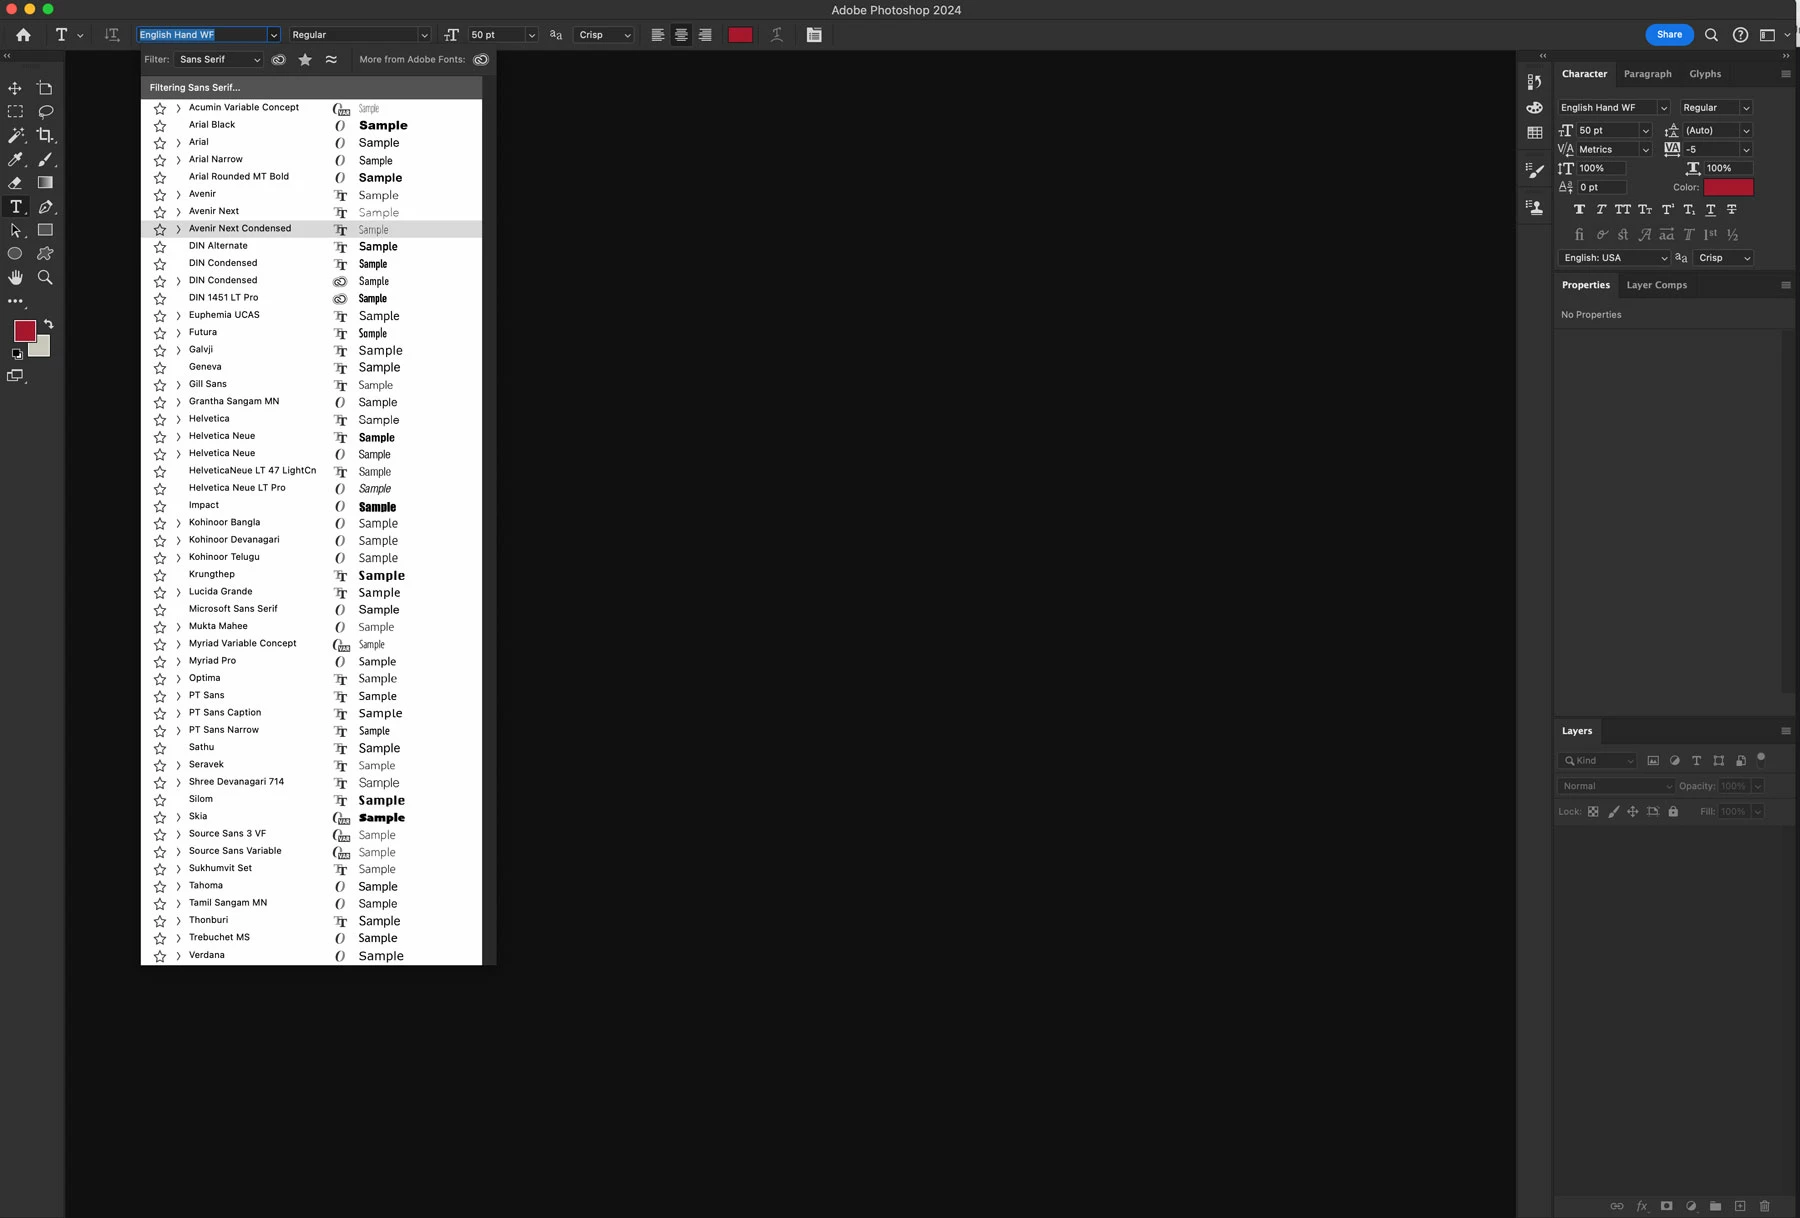Toggle Character and Paragraph panels button

[x=814, y=35]
